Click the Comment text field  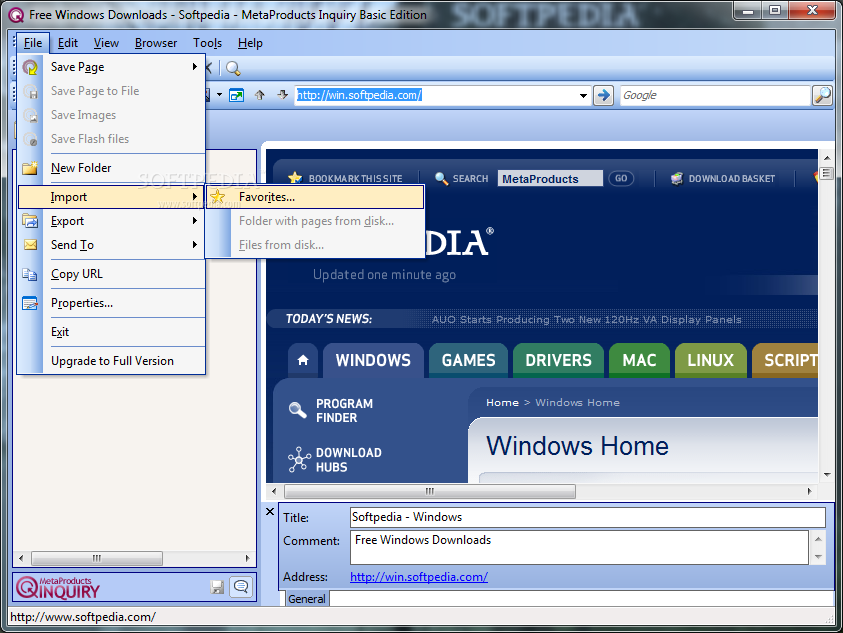579,547
